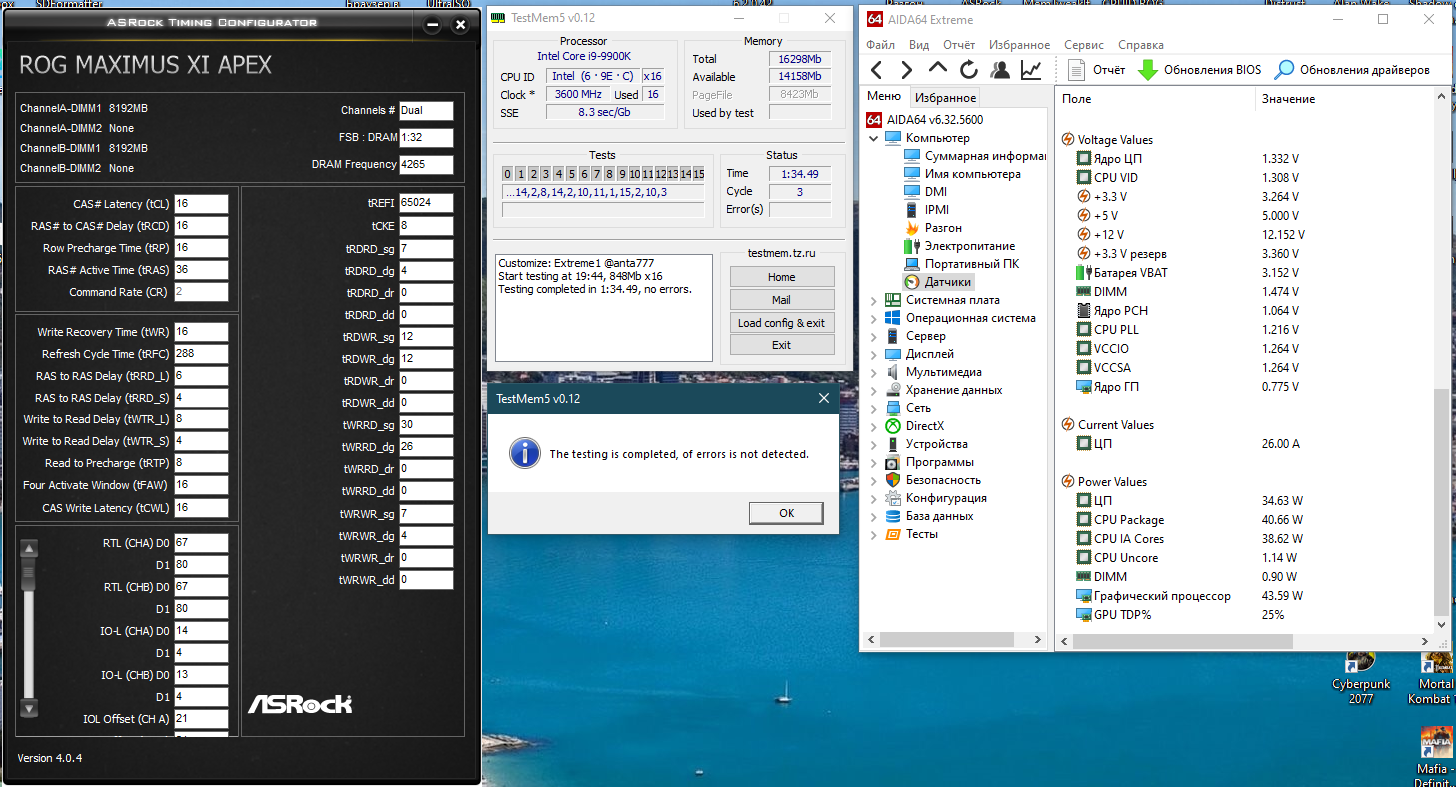Screen dimensions: 1456x787
Task: Click the CAS# Latency (tCL) field
Action: [x=201, y=204]
